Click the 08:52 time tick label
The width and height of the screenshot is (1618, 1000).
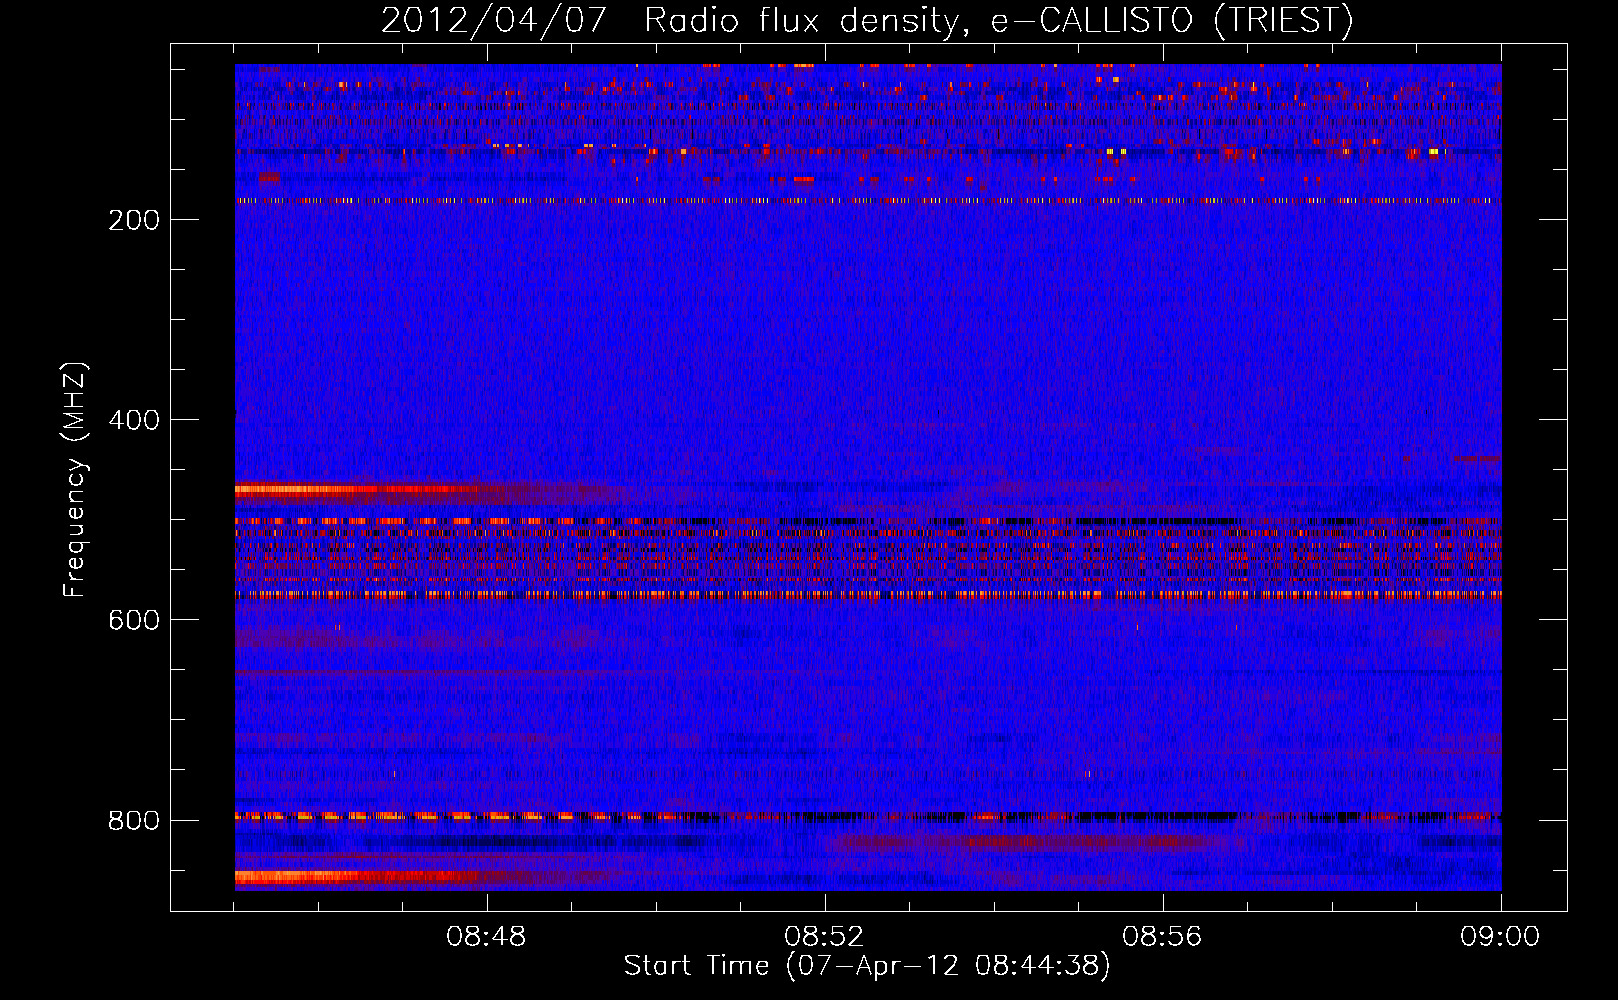click(x=824, y=937)
